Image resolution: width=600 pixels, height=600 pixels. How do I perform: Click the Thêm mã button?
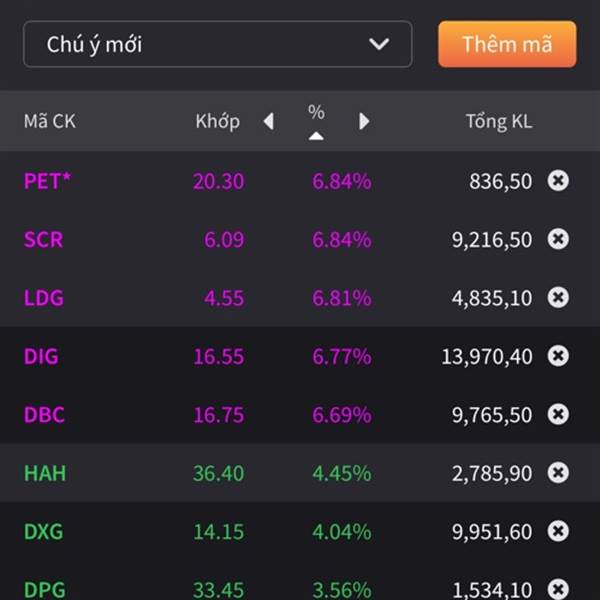507,44
